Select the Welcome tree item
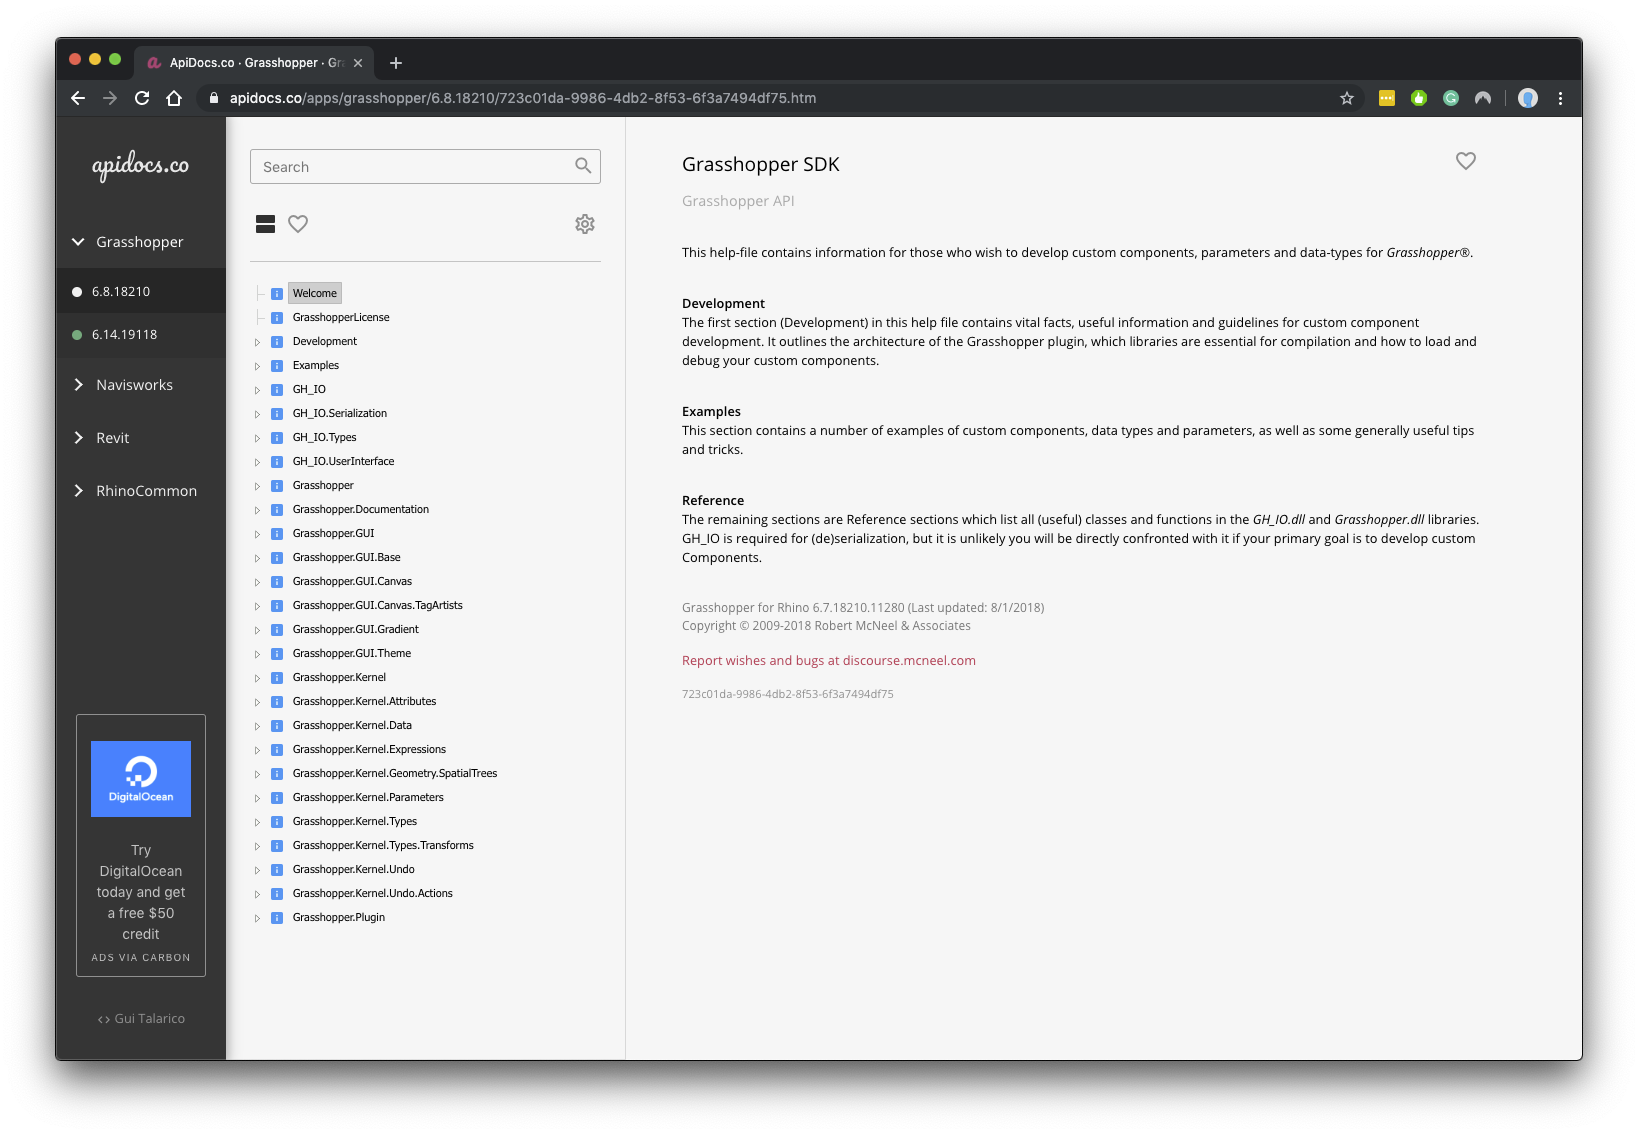 pos(315,293)
